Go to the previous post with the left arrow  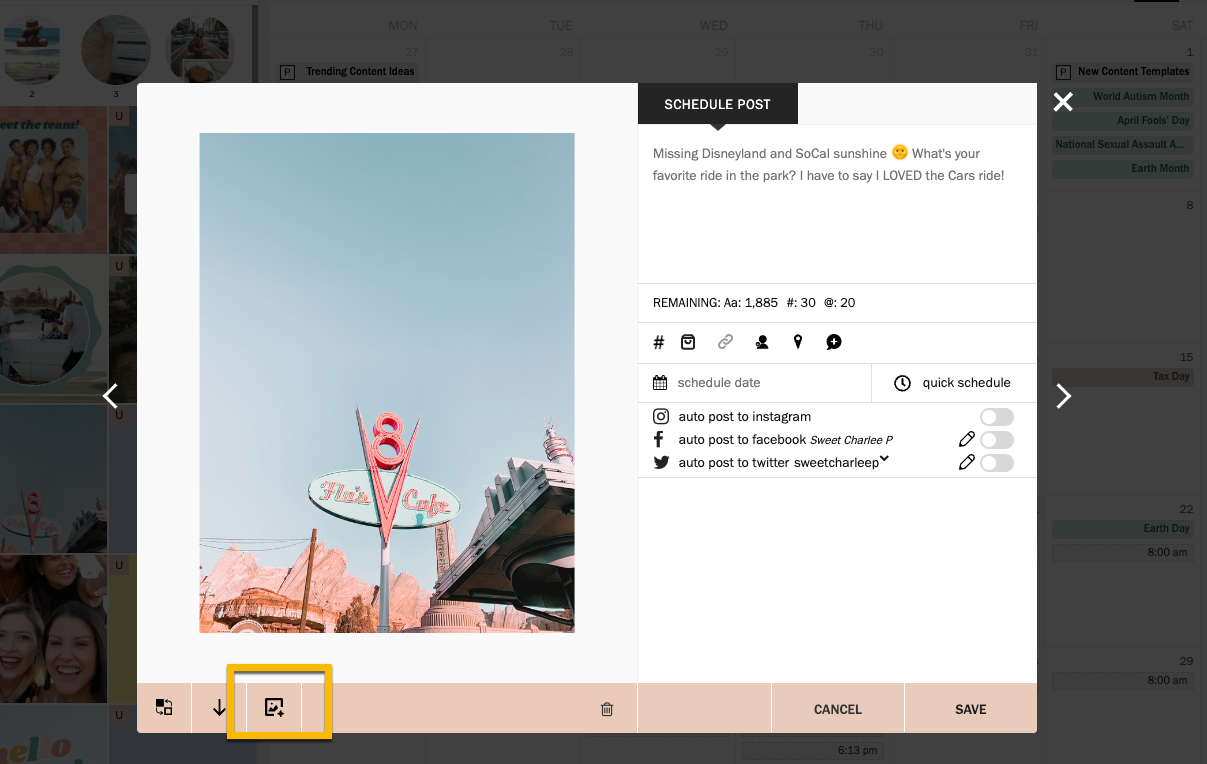(x=111, y=396)
